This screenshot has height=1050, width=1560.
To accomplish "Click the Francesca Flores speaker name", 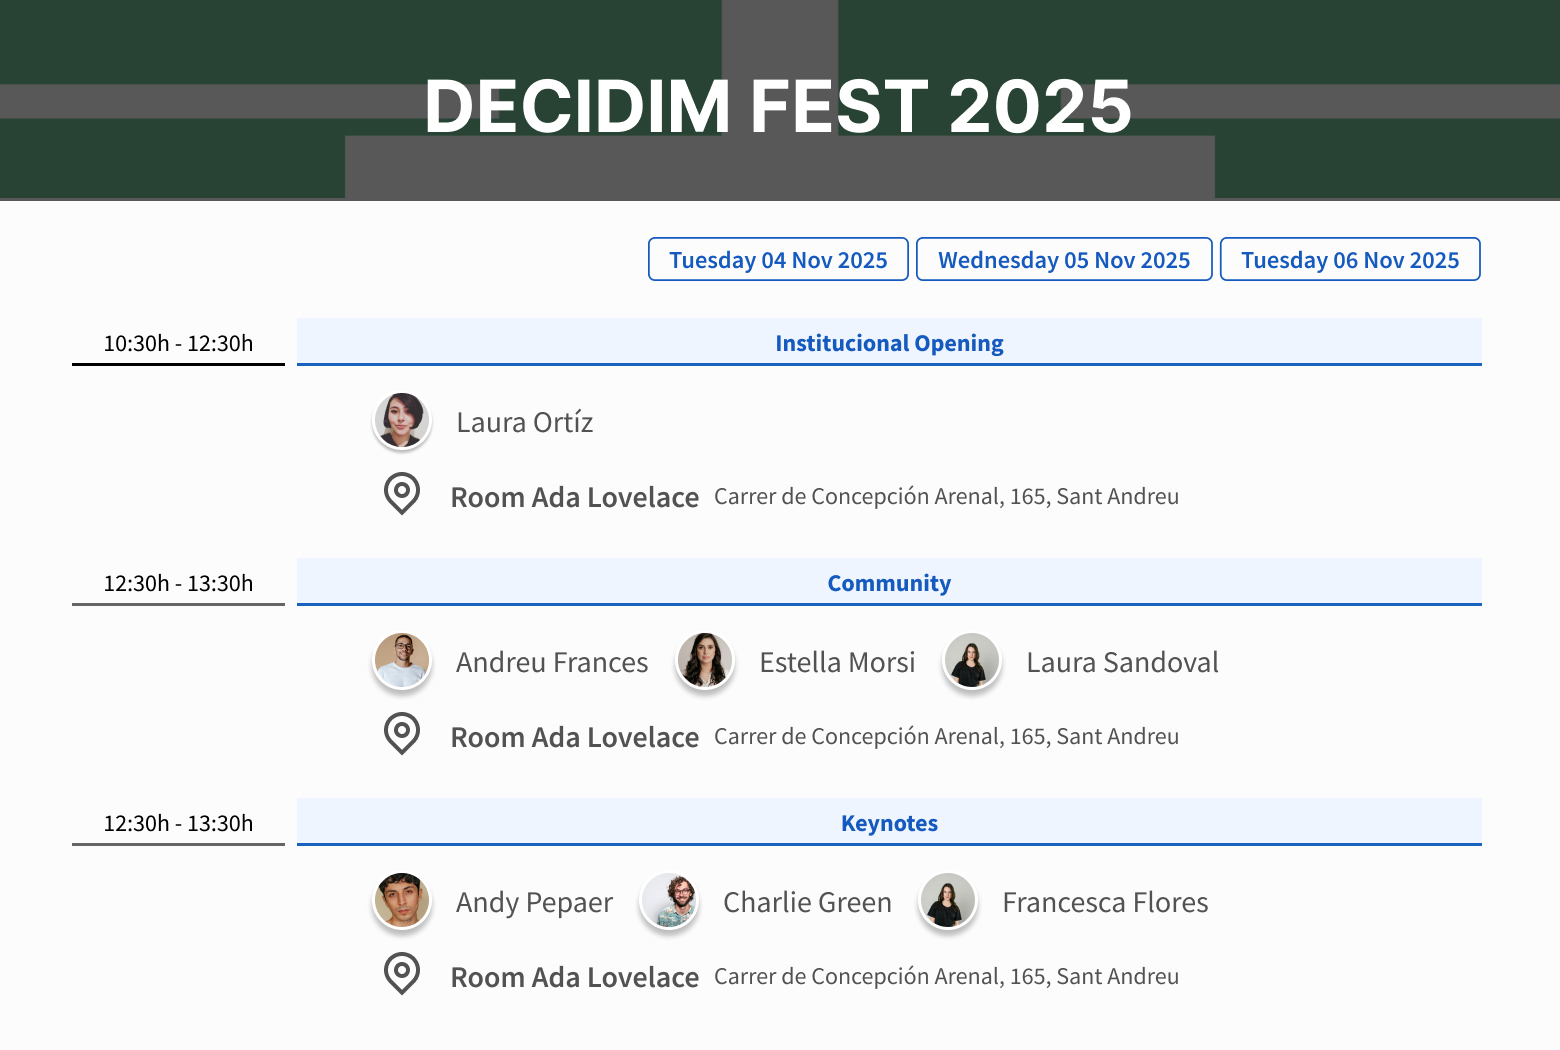I will point(1105,902).
